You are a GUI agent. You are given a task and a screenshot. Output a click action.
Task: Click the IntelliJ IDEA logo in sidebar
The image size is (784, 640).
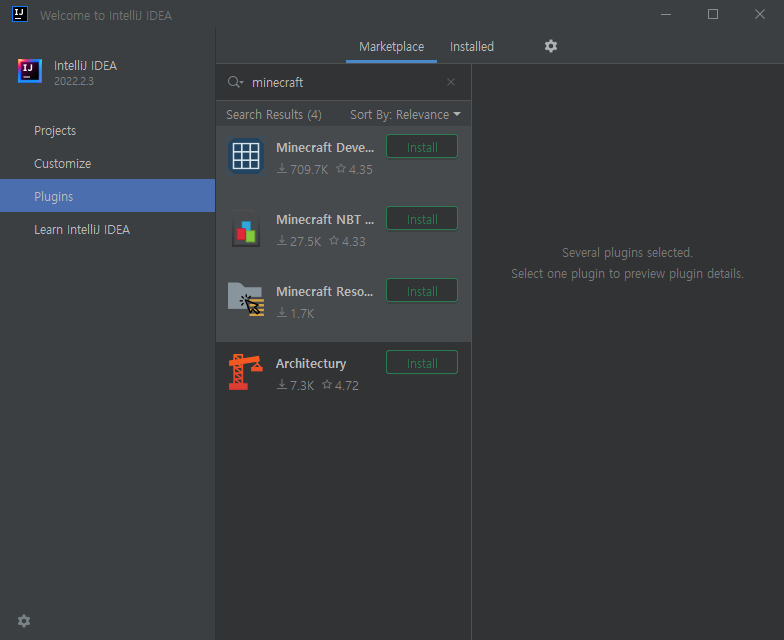pyautogui.click(x=30, y=71)
